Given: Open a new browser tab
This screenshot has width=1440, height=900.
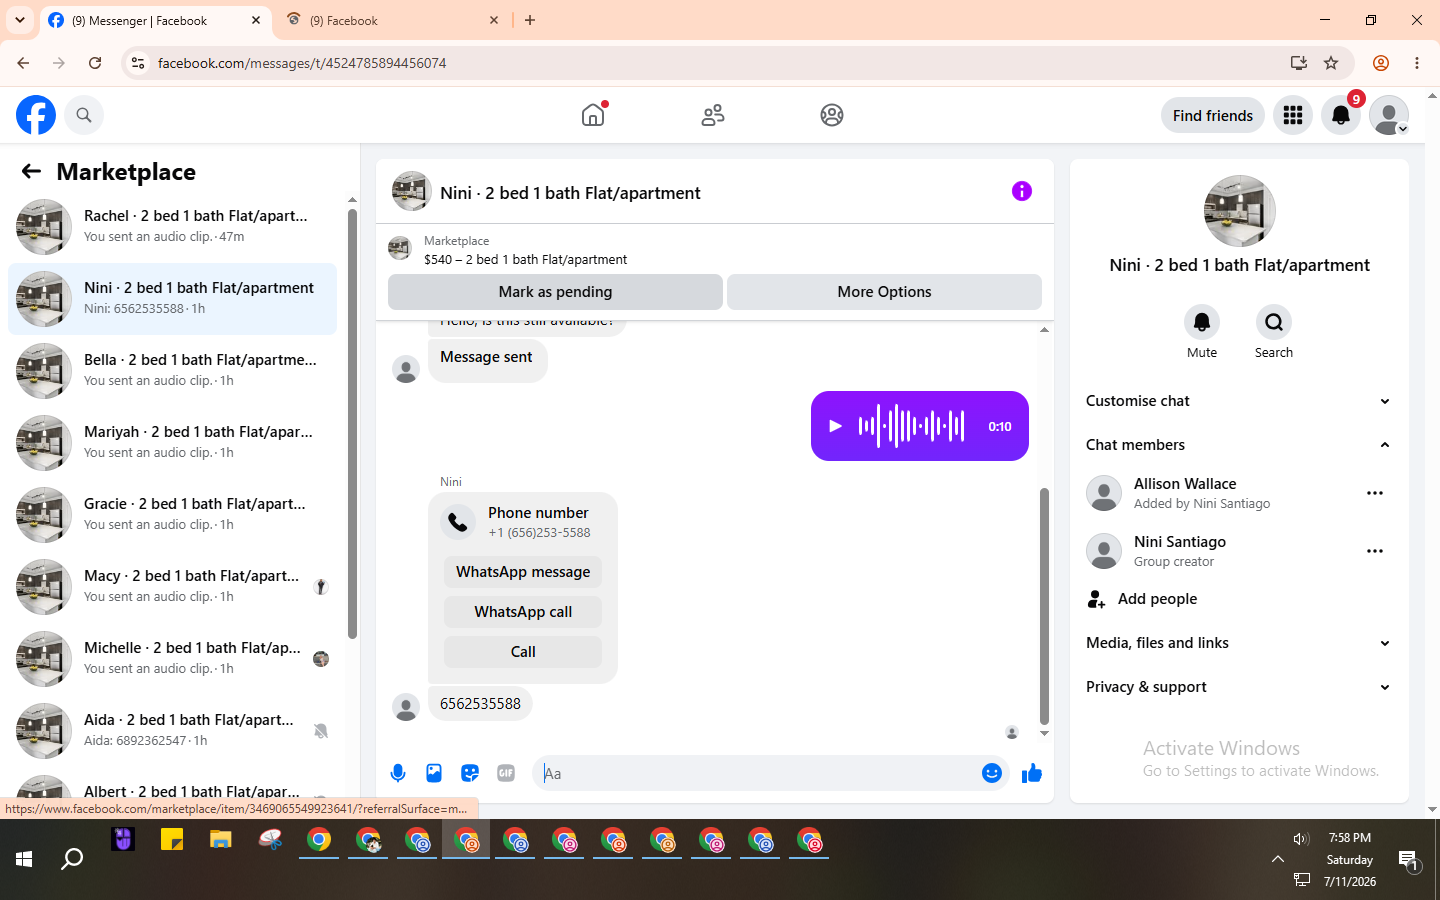Looking at the screenshot, I should (x=530, y=20).
